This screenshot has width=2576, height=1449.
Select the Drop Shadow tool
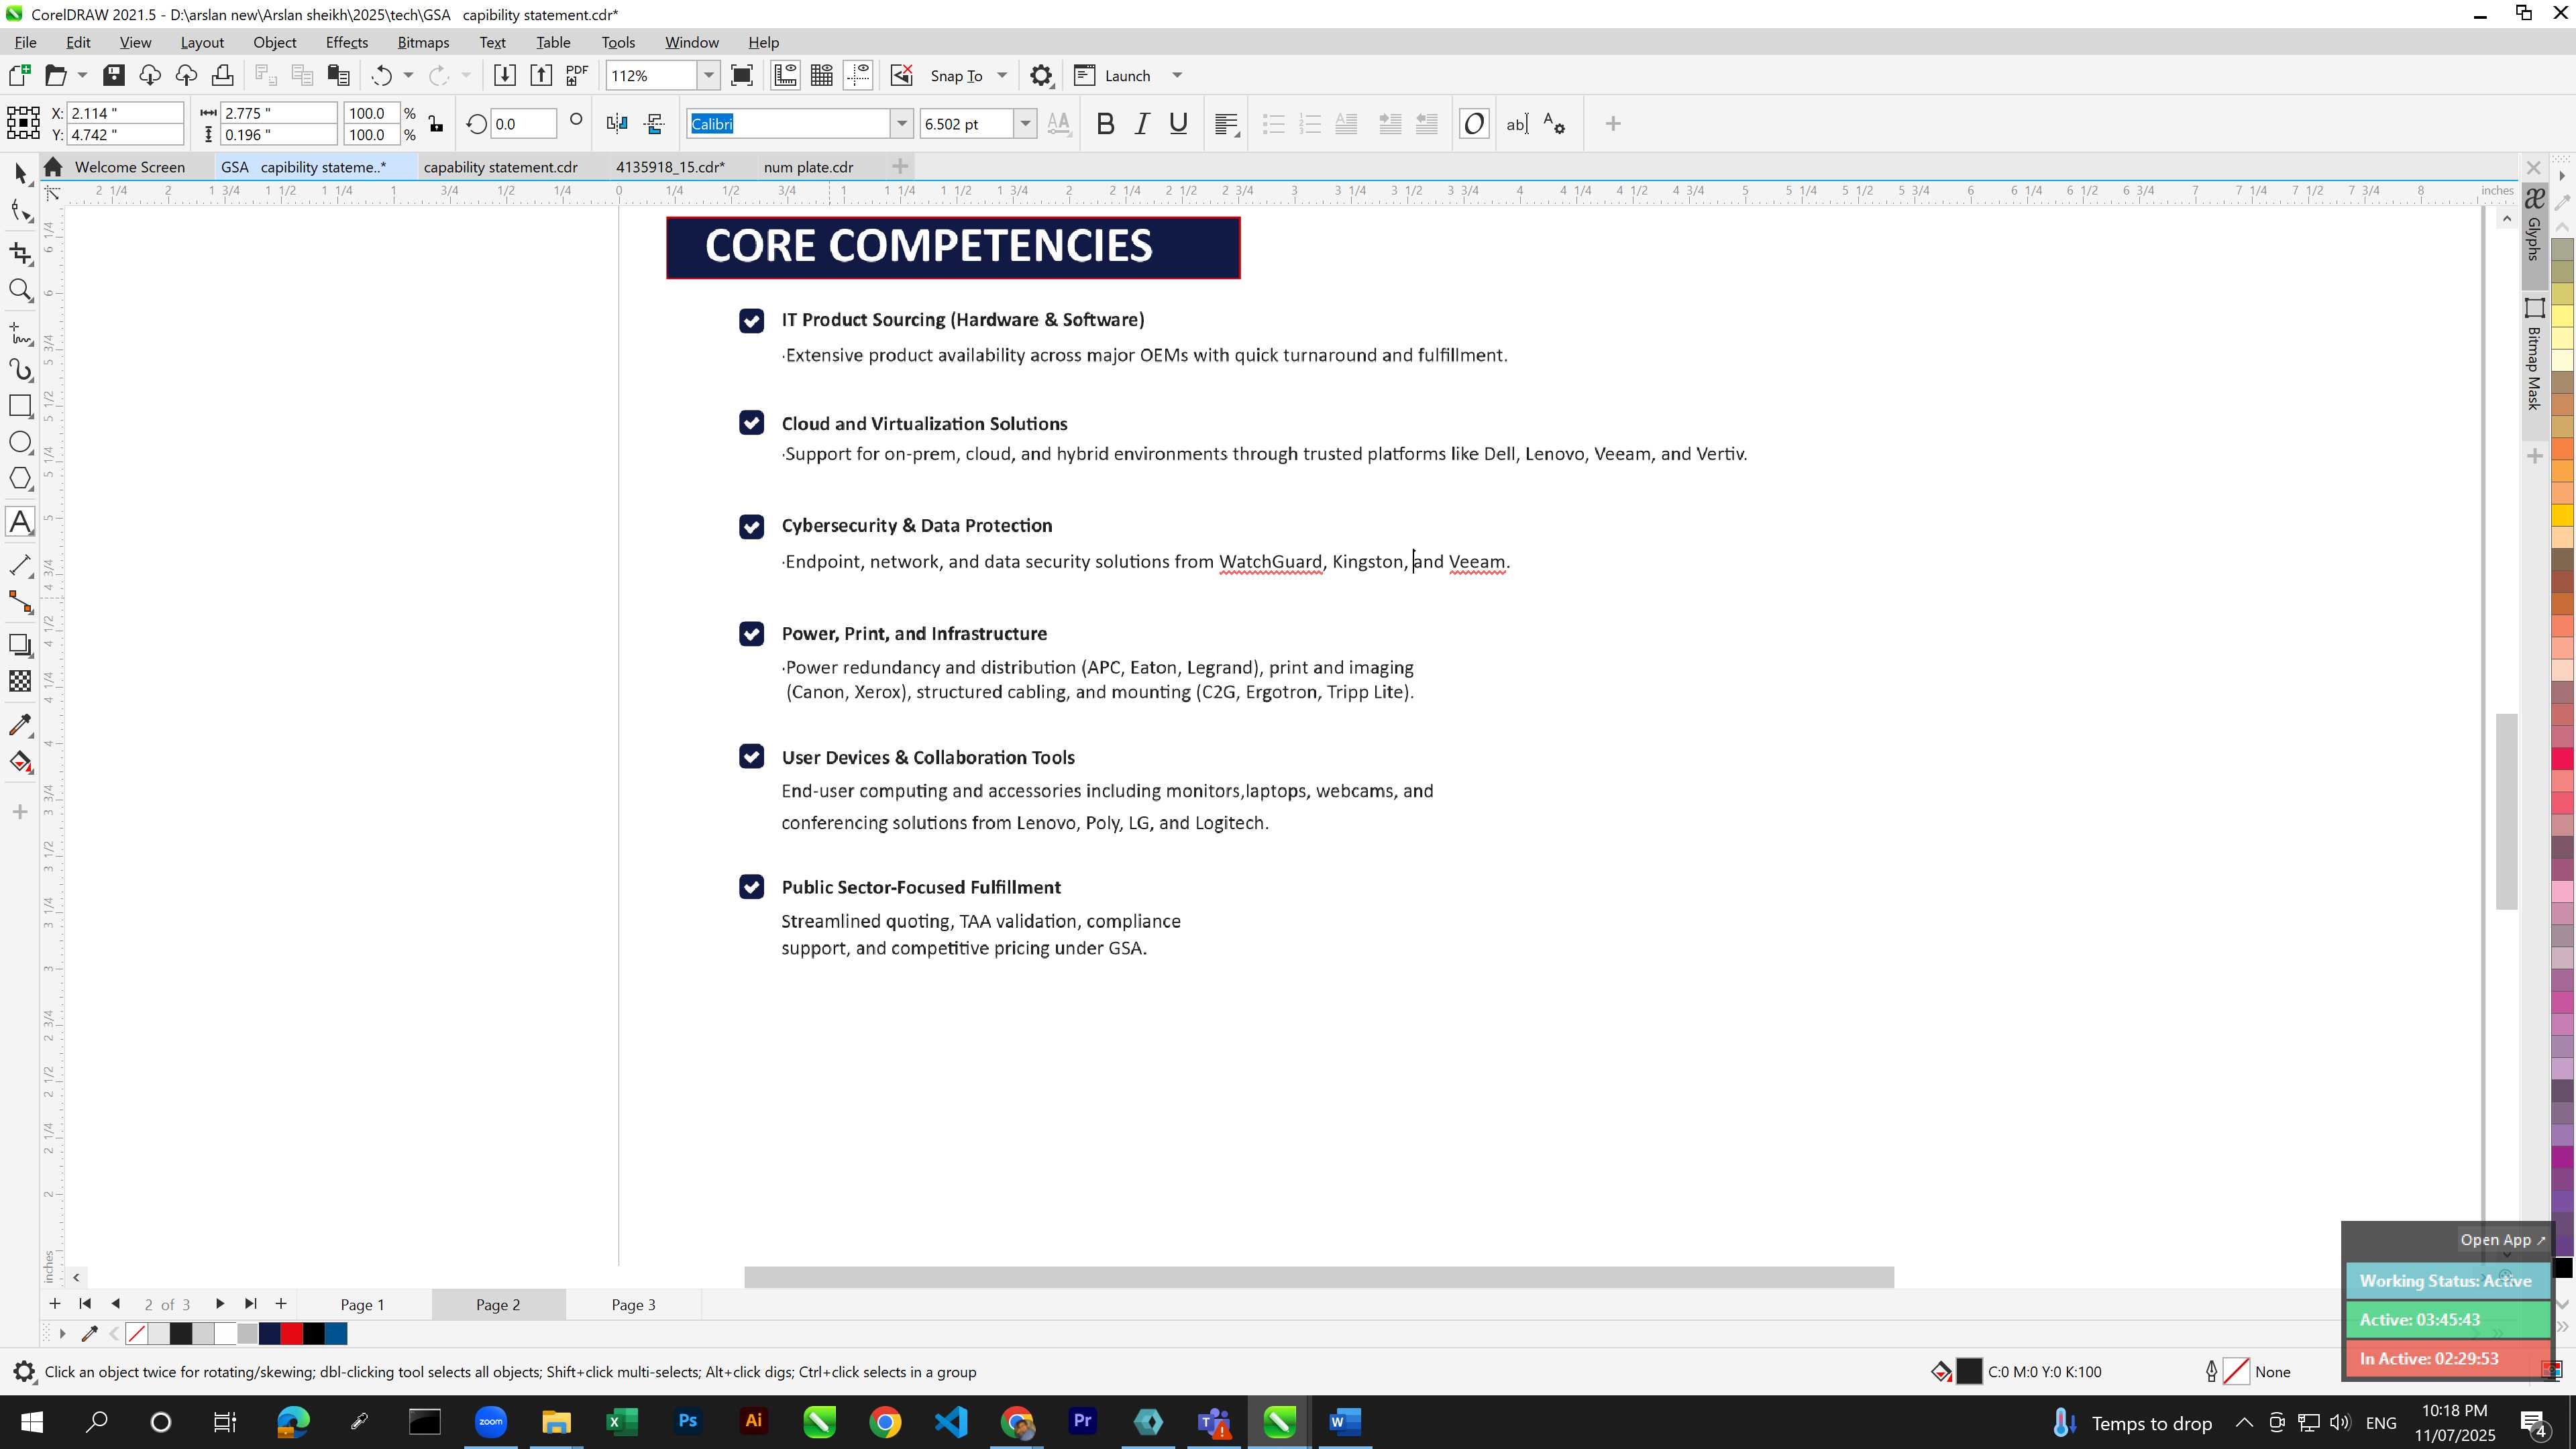[x=20, y=645]
